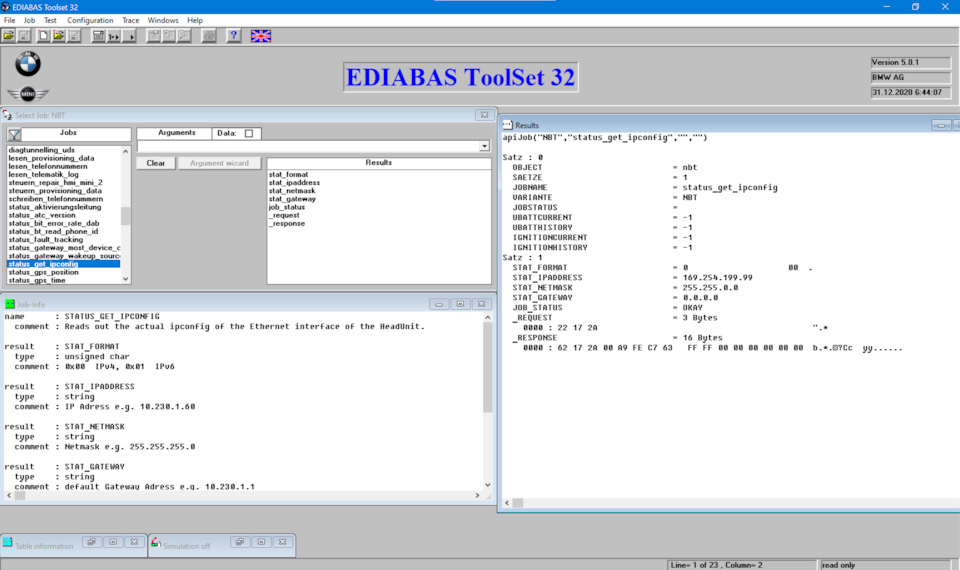Viewport: 960px width, 570px height.
Task: Click the window-shaped toolbar icon beside the 1 arrow button
Action: click(x=98, y=36)
